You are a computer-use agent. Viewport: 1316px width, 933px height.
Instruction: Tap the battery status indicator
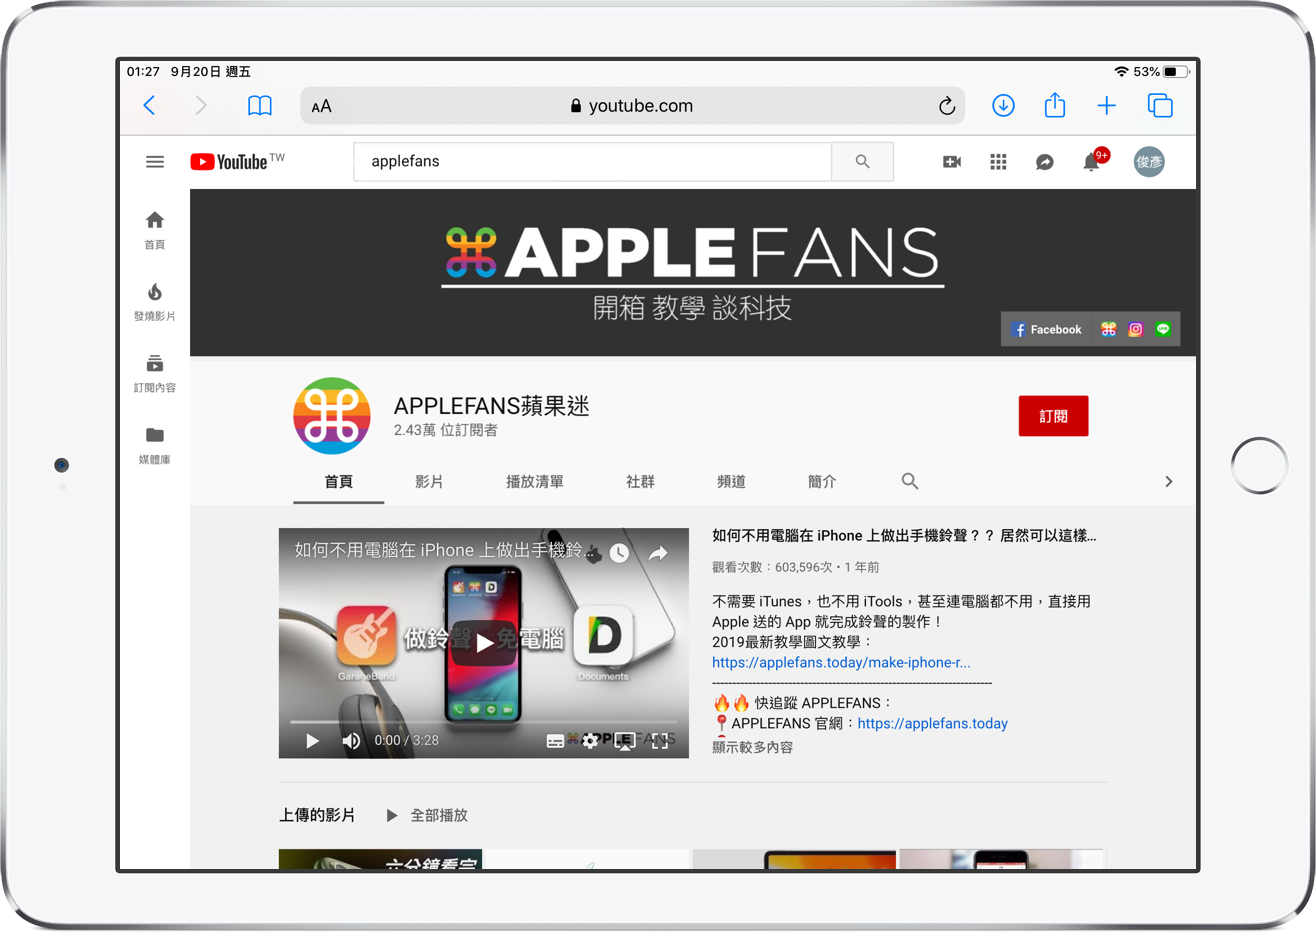(x=1176, y=72)
